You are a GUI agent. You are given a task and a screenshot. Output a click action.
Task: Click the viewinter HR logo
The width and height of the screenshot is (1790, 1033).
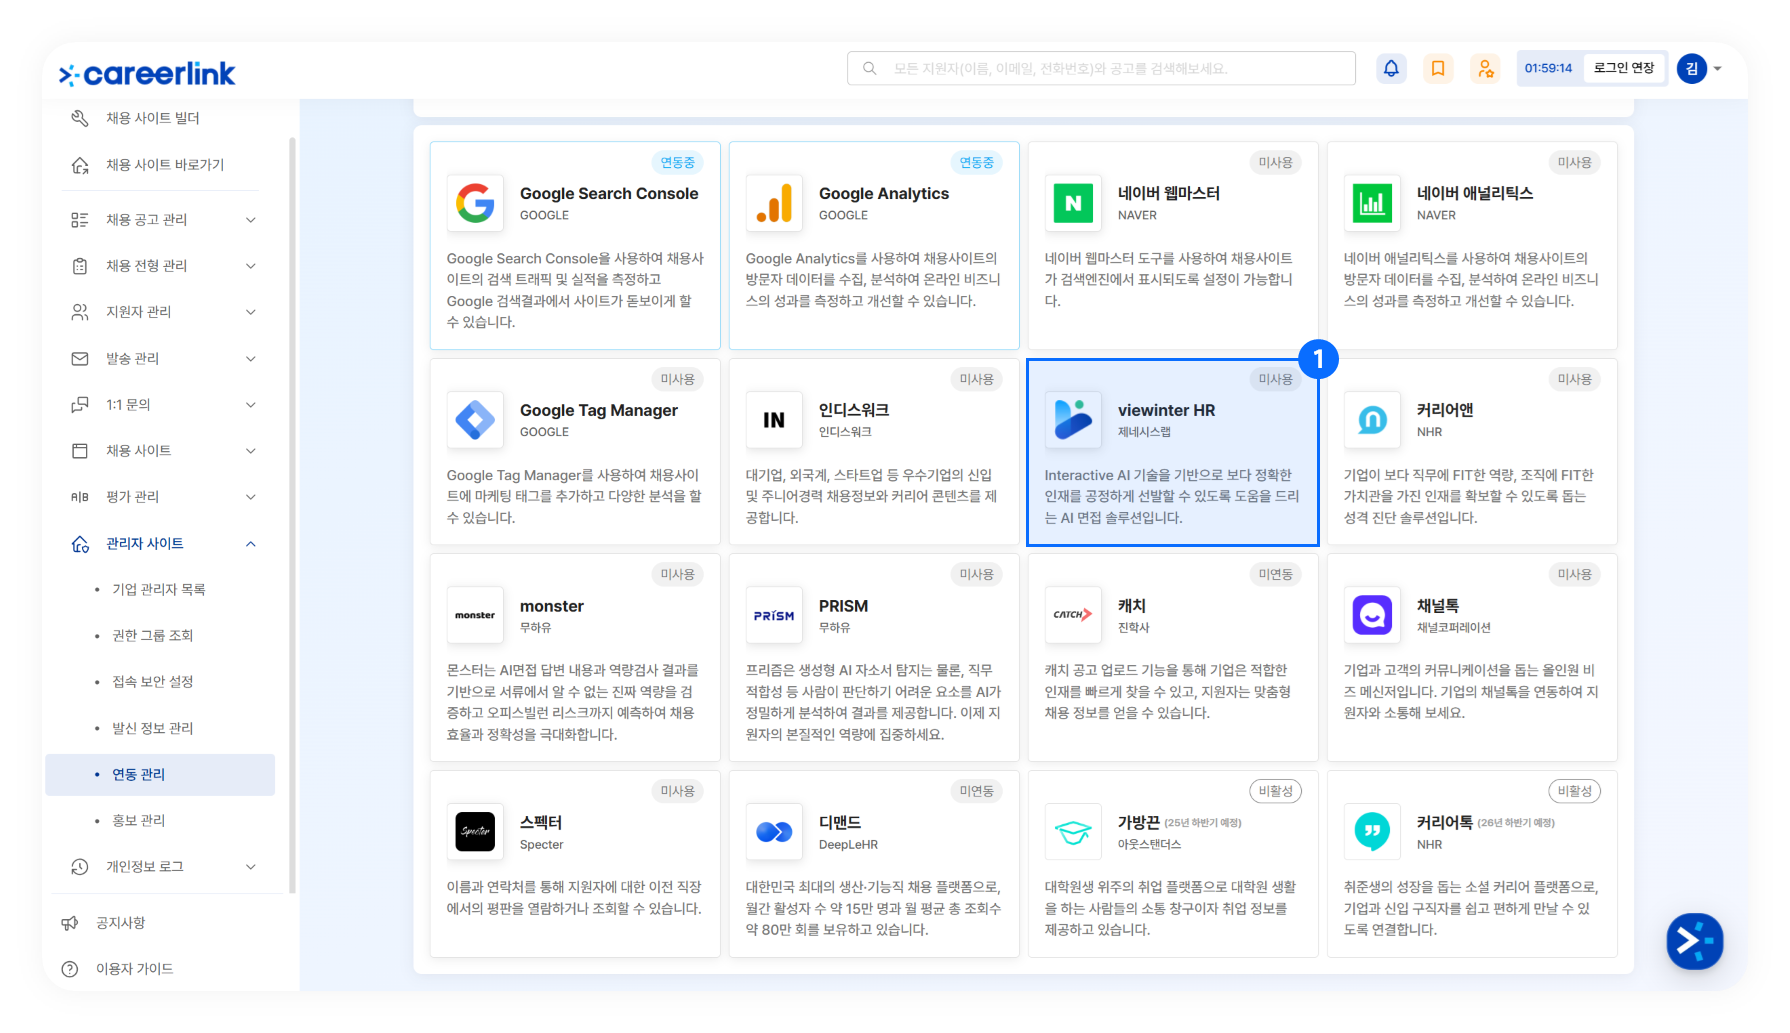tap(1073, 420)
